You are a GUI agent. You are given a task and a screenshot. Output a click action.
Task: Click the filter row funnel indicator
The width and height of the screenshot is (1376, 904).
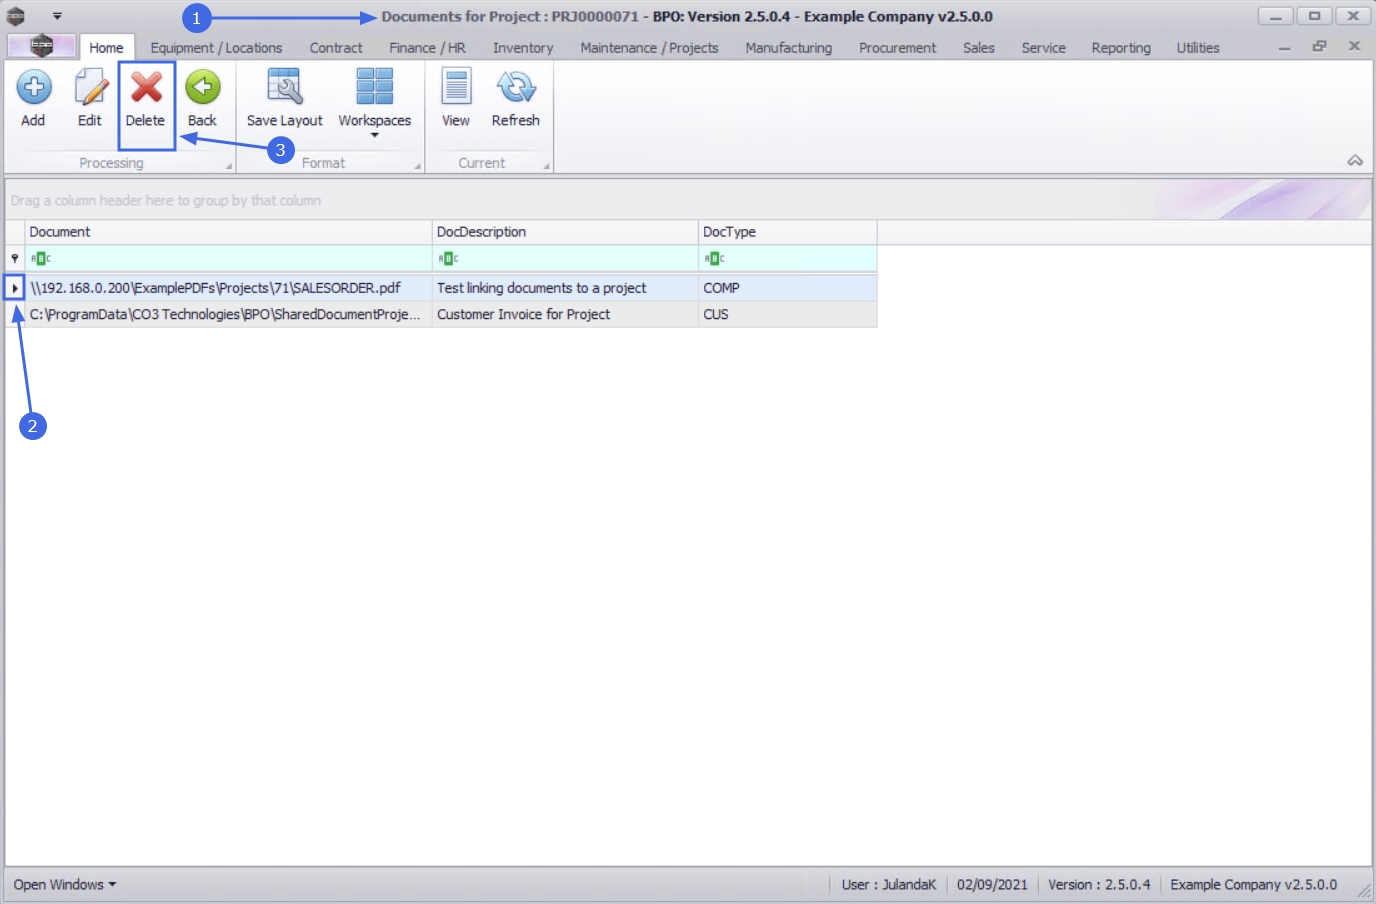(15, 258)
